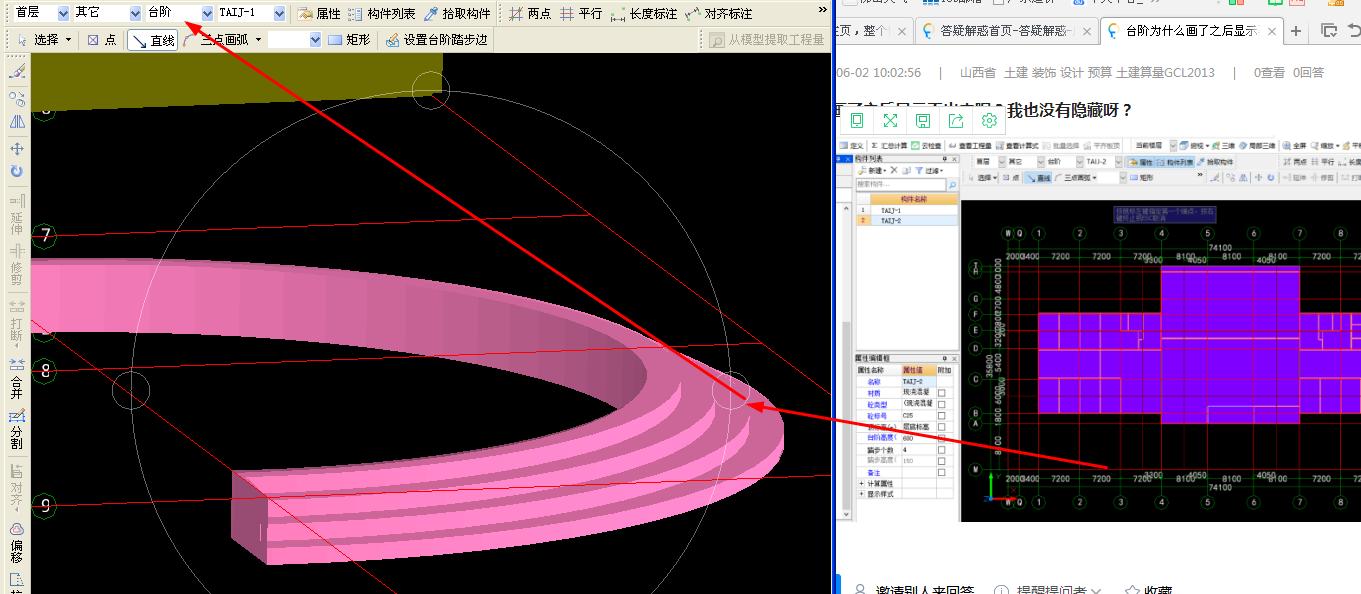
Task: Click the 0回答 answer count text
Action: (x=1308, y=72)
